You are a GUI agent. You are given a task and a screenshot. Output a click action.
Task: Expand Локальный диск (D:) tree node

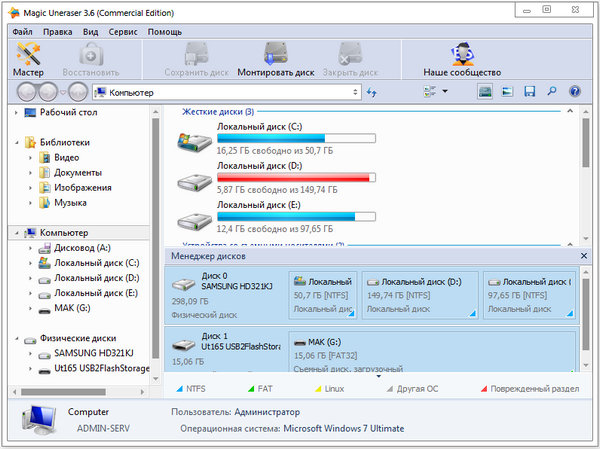click(x=31, y=278)
